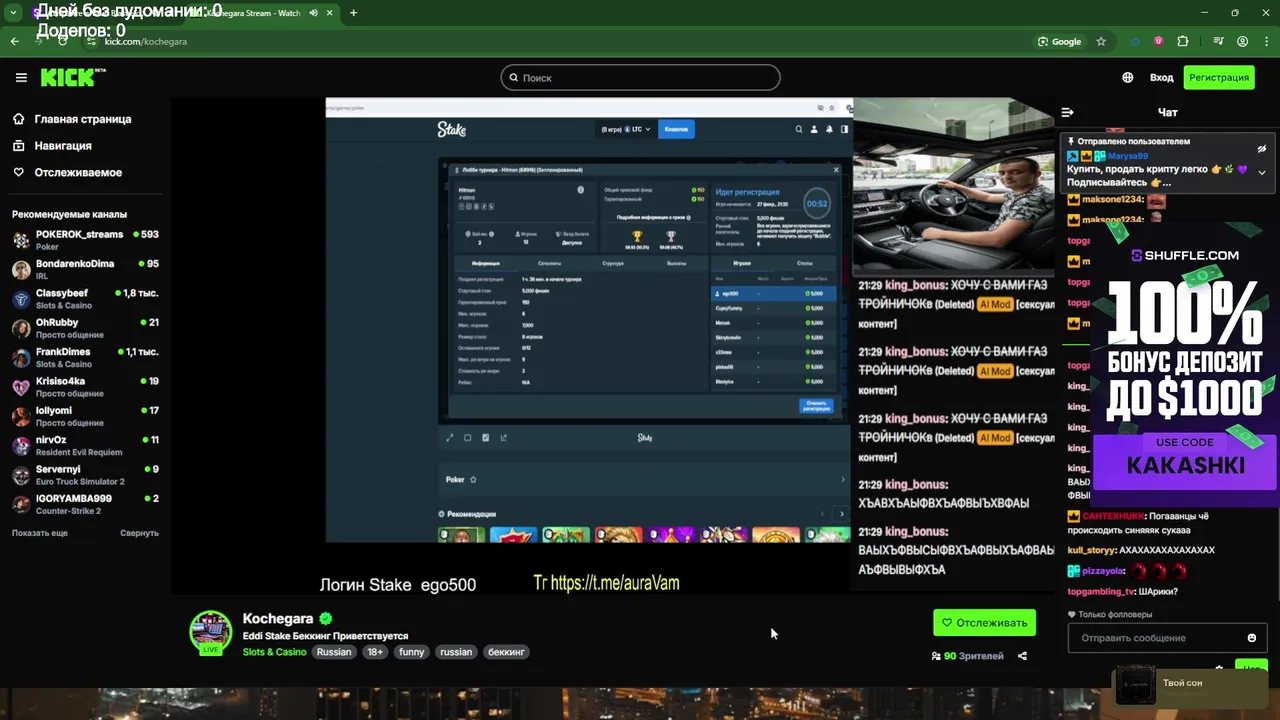Viewport: 1280px width, 720px height.
Task: Open browser extensions puzzle icon
Action: click(x=1183, y=41)
